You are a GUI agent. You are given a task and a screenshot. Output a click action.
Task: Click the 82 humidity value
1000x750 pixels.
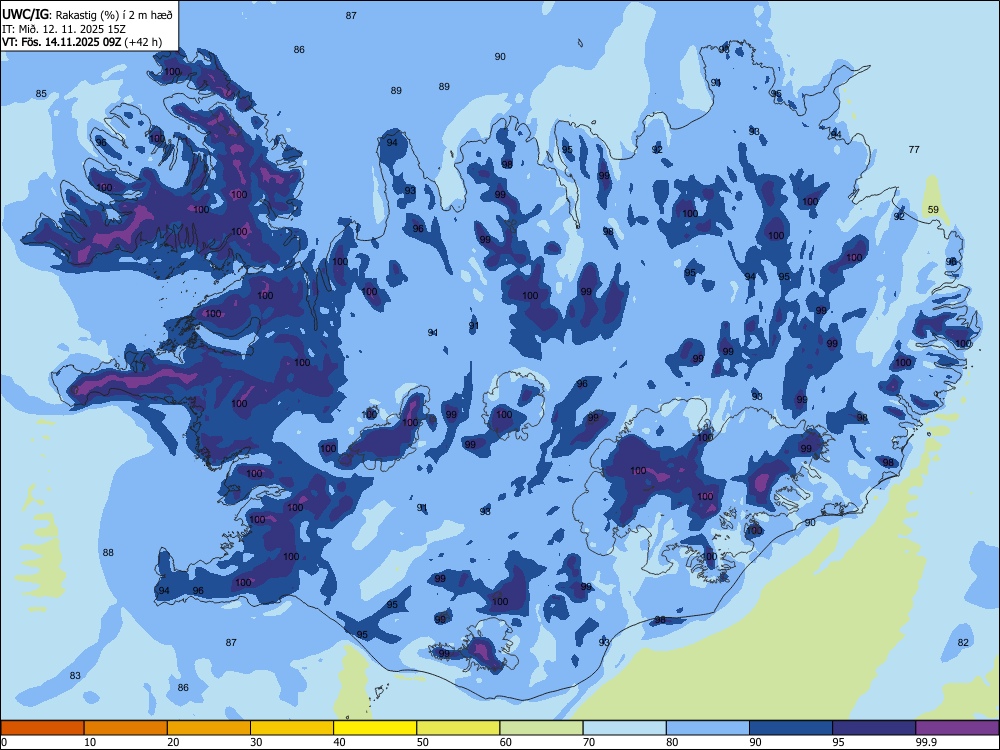click(x=963, y=642)
